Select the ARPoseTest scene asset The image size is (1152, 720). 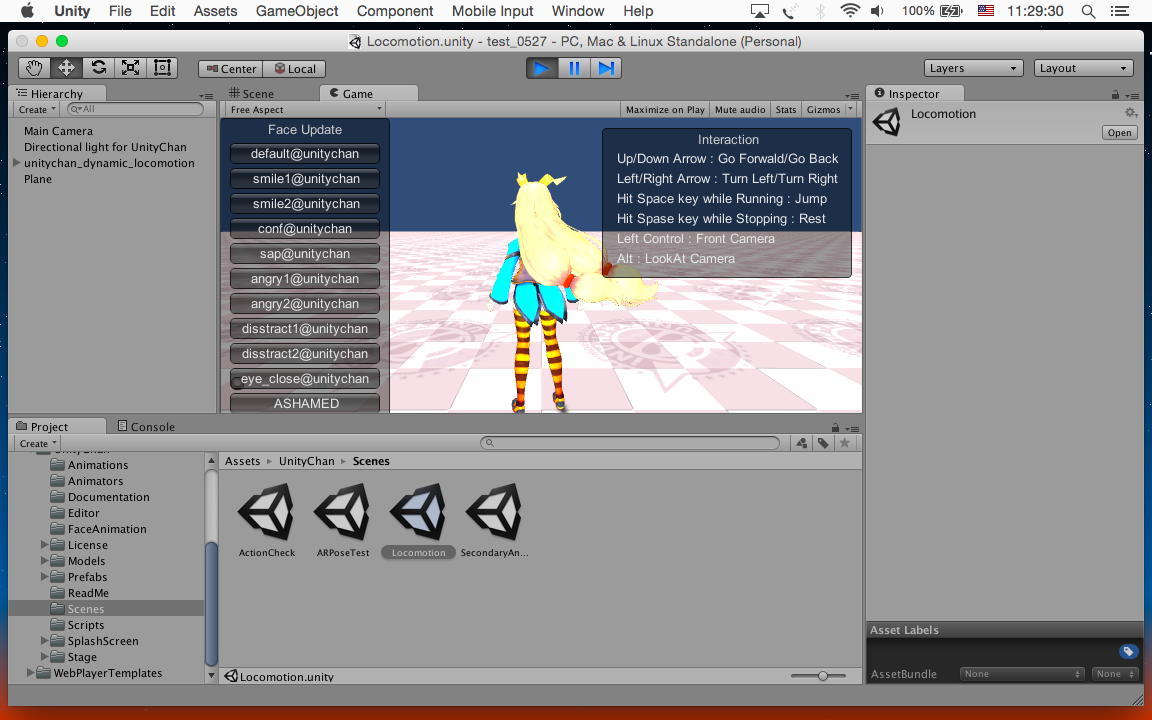coord(343,519)
